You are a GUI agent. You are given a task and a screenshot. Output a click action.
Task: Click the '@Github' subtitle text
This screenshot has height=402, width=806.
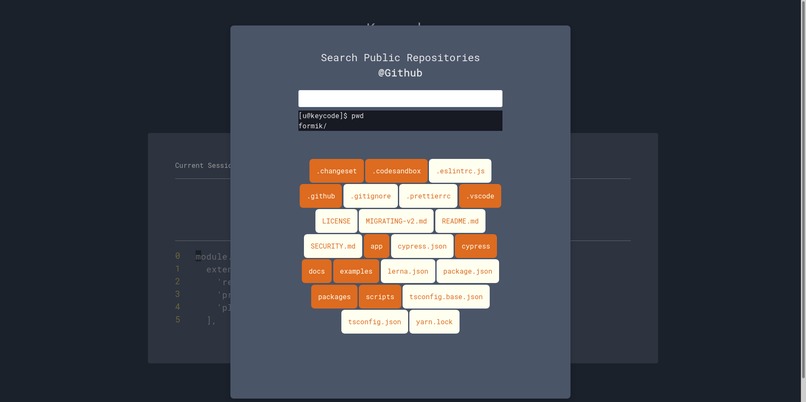coord(400,73)
